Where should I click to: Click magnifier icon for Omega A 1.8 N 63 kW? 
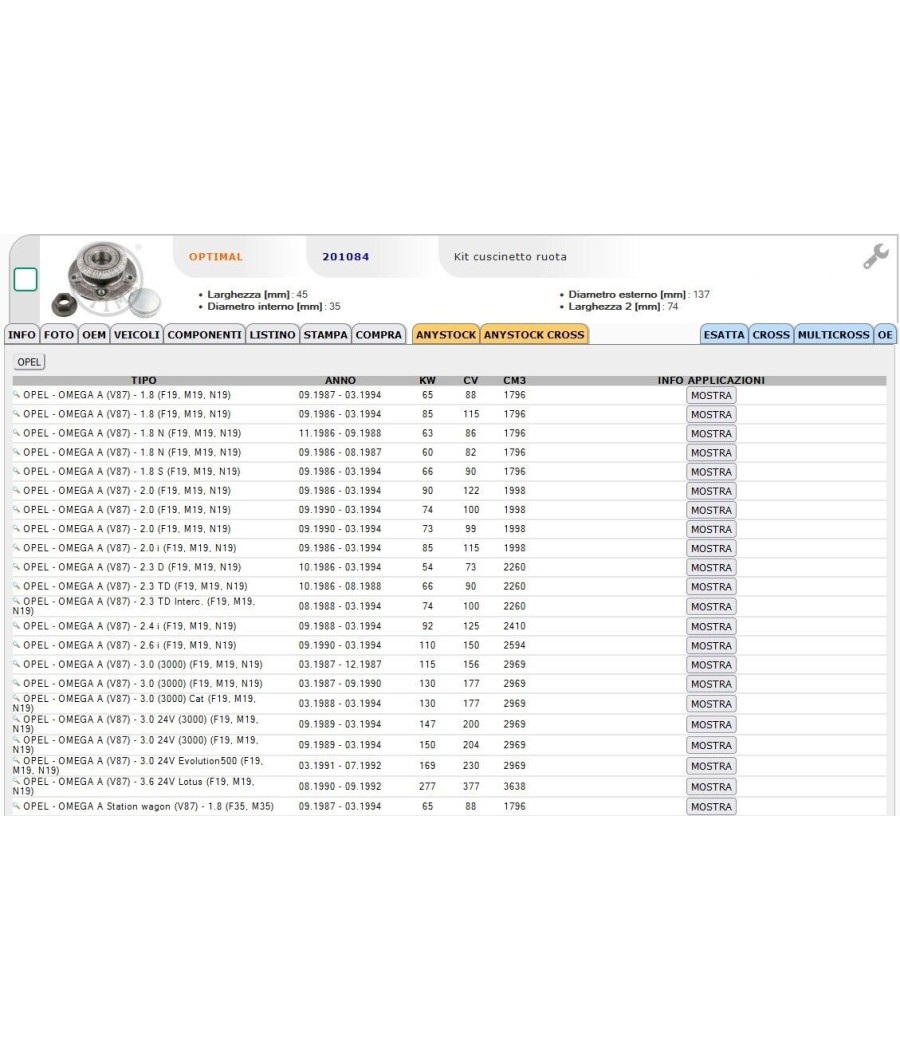[17, 433]
